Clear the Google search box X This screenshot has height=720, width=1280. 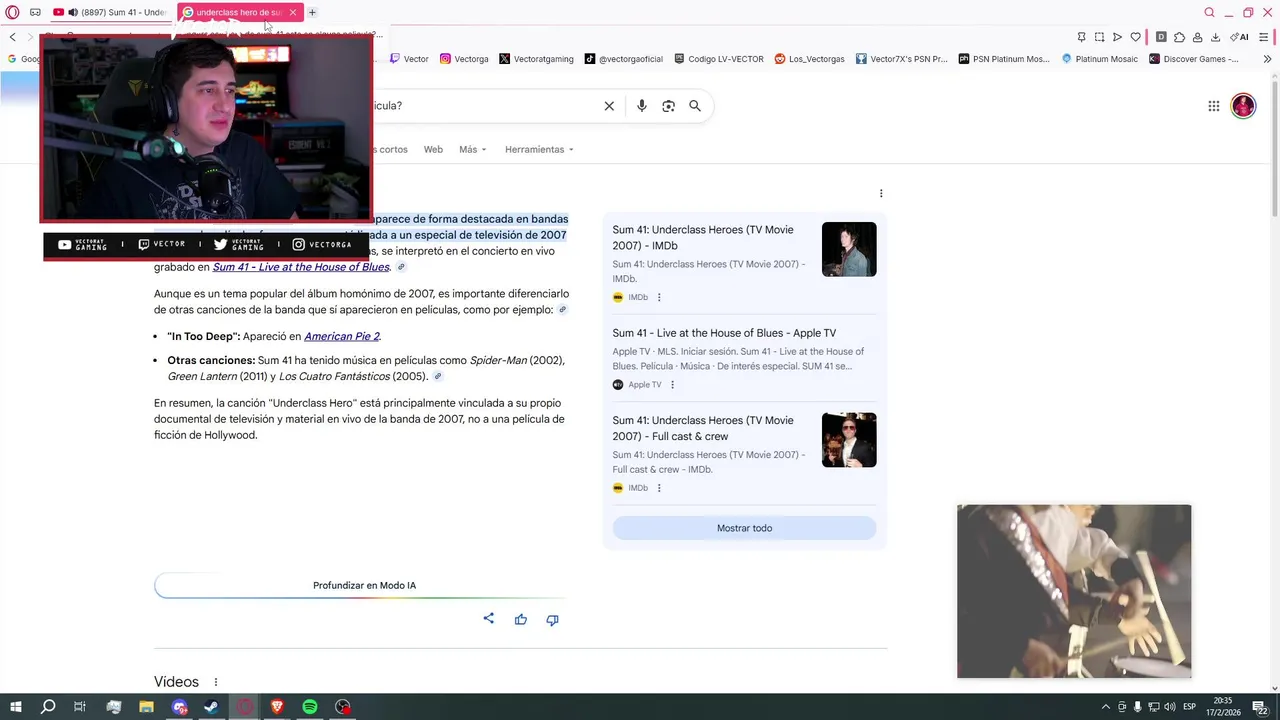(609, 106)
